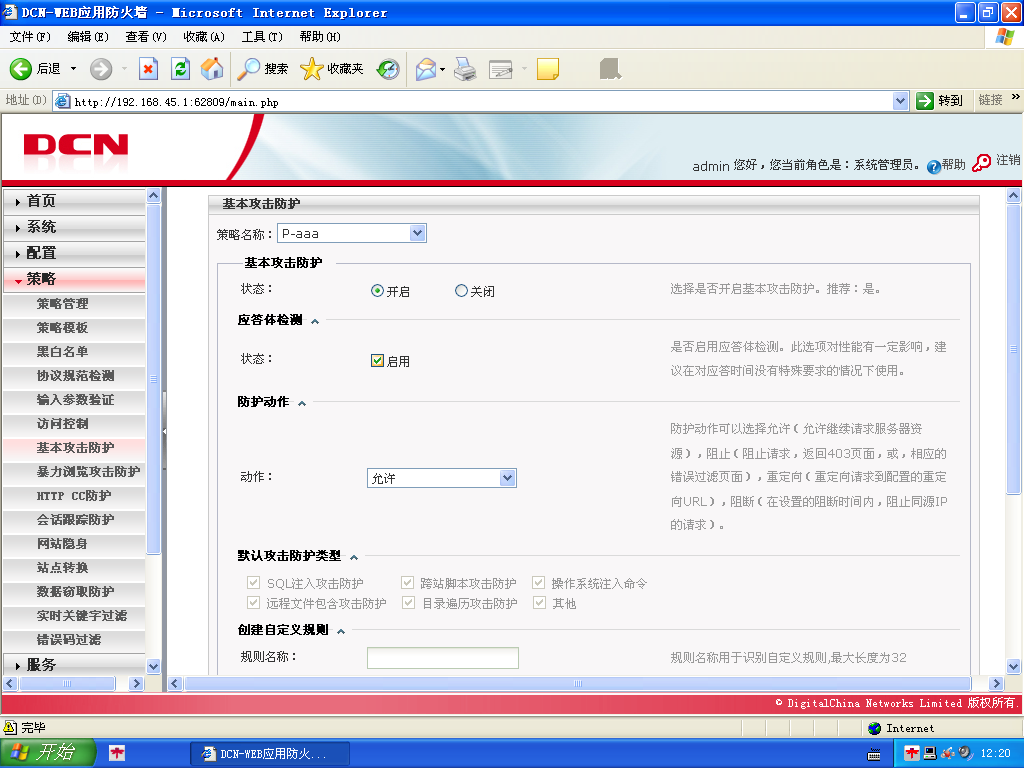Open the Search (搜索) toolbar button
Image resolution: width=1024 pixels, height=768 pixels.
(263, 69)
